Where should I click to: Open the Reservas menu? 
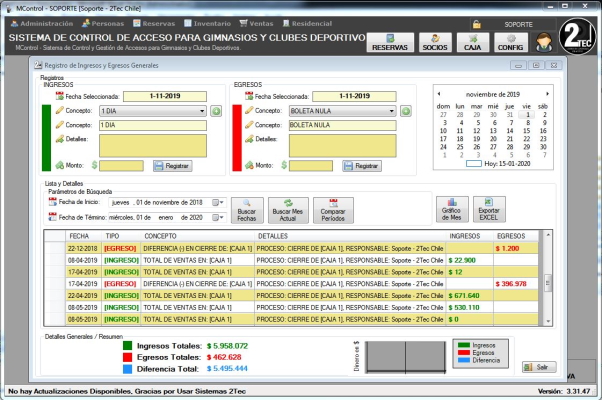point(154,23)
